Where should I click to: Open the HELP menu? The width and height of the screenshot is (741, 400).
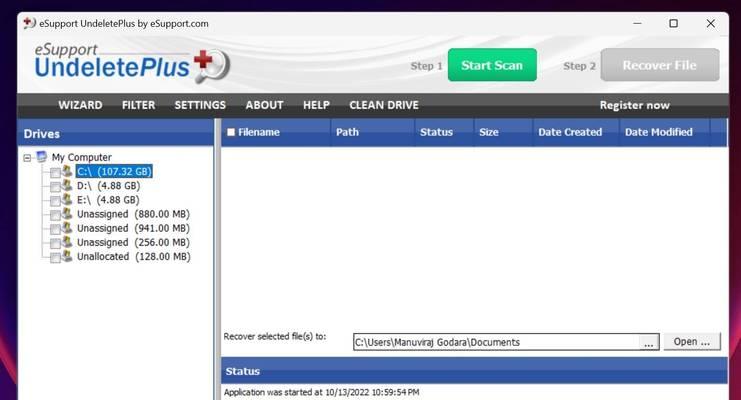316,105
